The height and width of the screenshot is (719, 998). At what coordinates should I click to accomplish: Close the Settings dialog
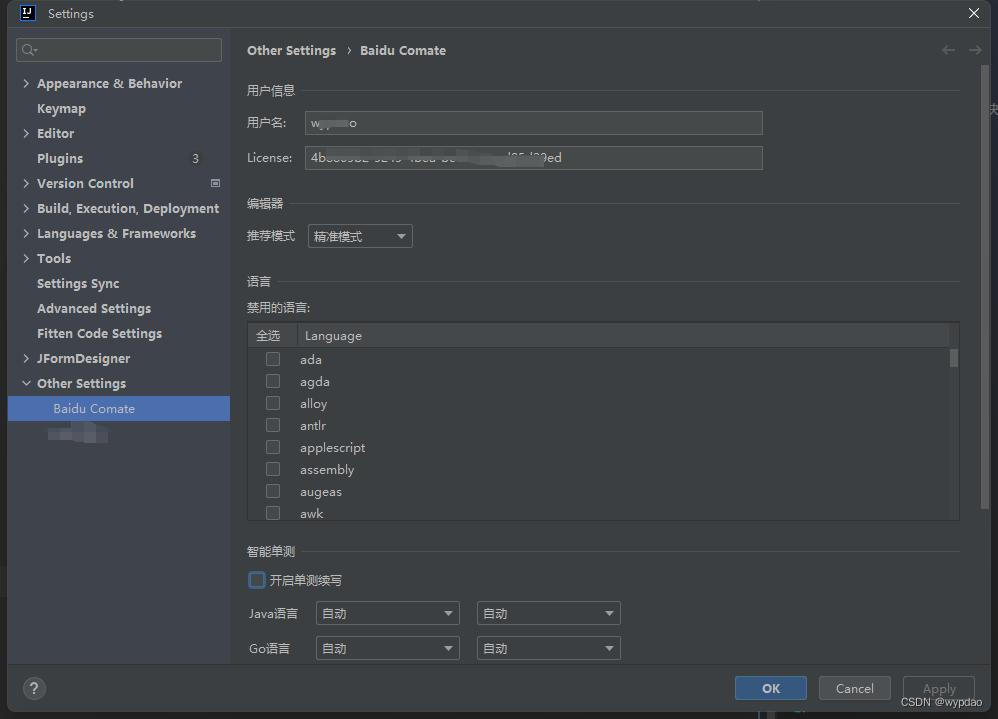click(973, 13)
